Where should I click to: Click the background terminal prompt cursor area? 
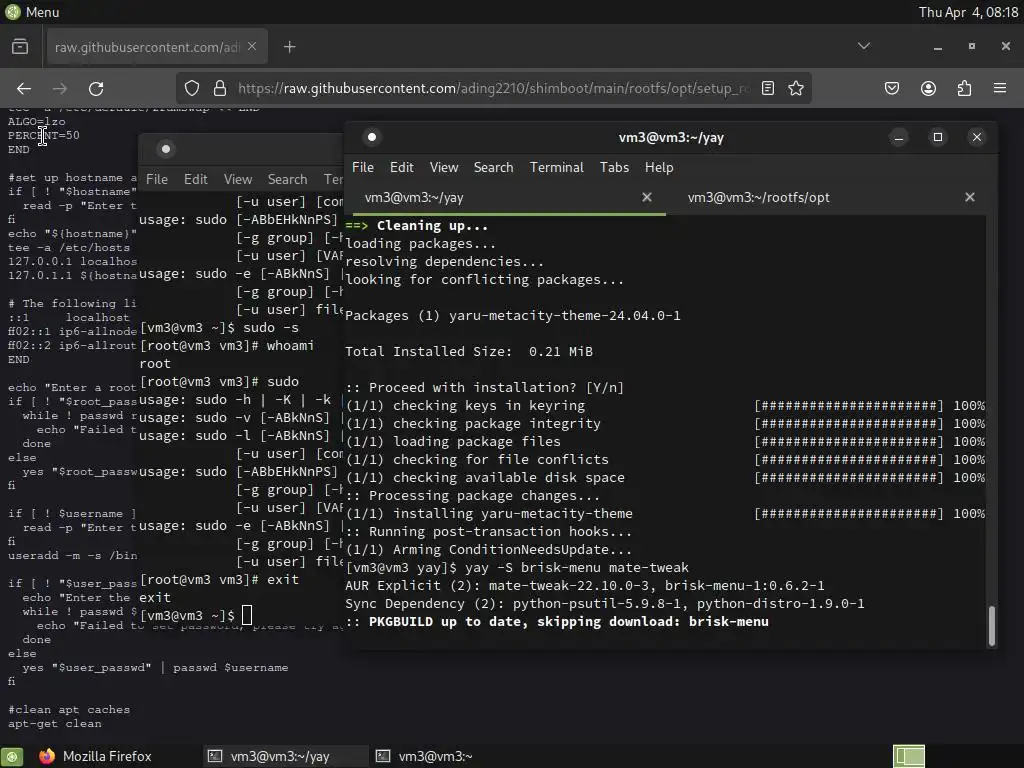click(x=247, y=615)
